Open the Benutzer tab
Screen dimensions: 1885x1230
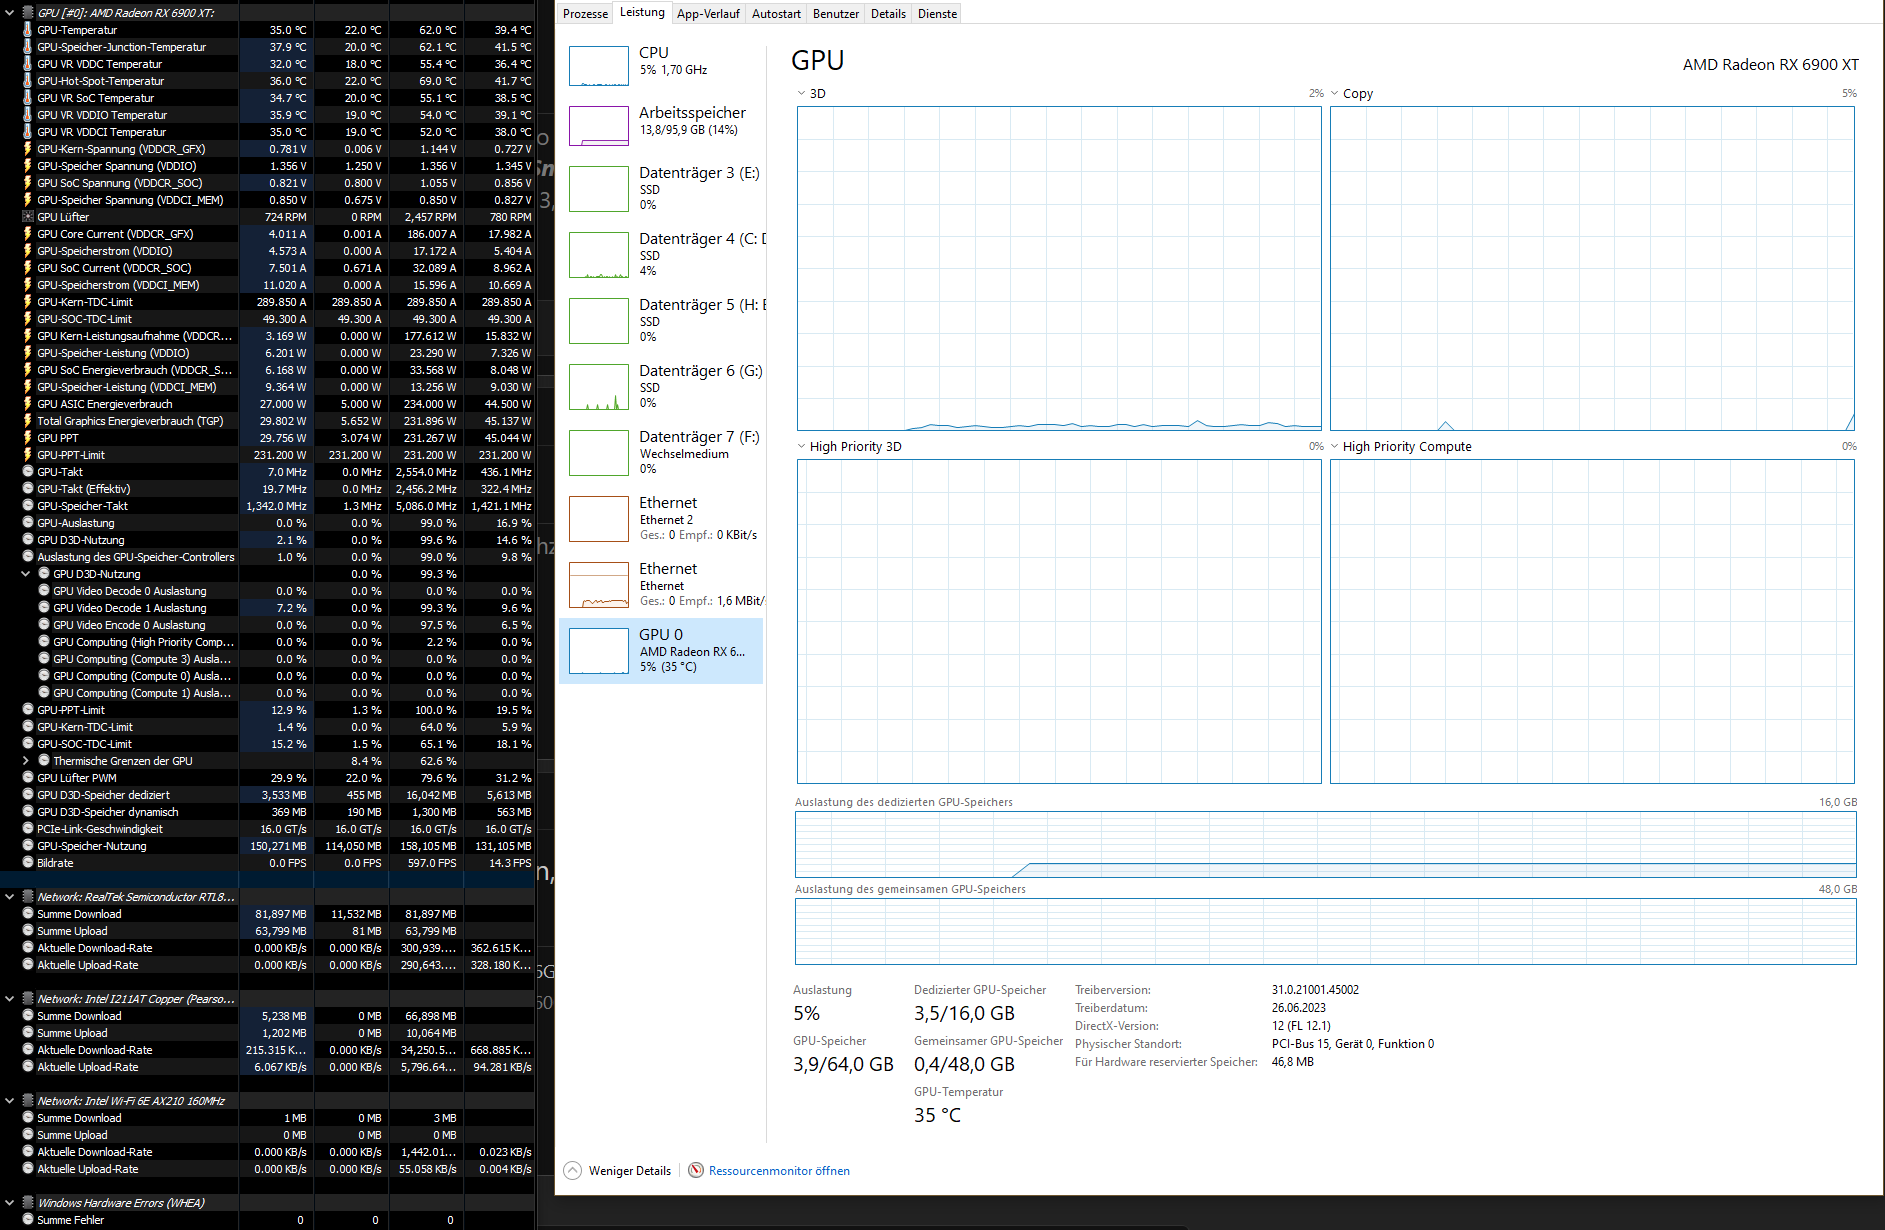pos(836,14)
